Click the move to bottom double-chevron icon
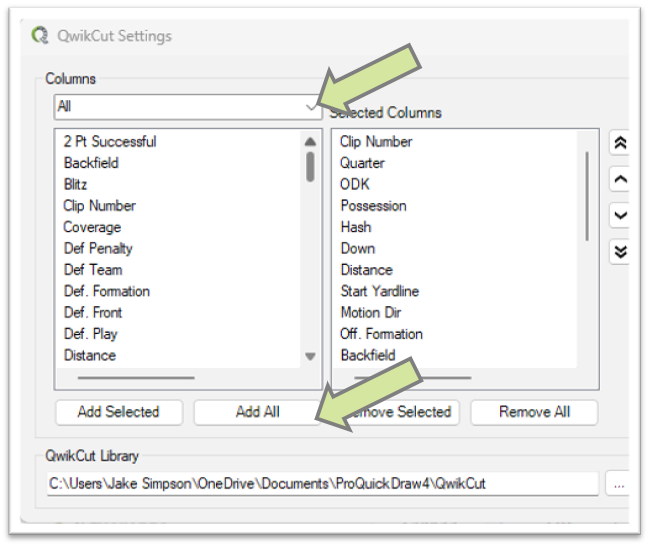Screen dimensions: 650x547 click(620, 251)
